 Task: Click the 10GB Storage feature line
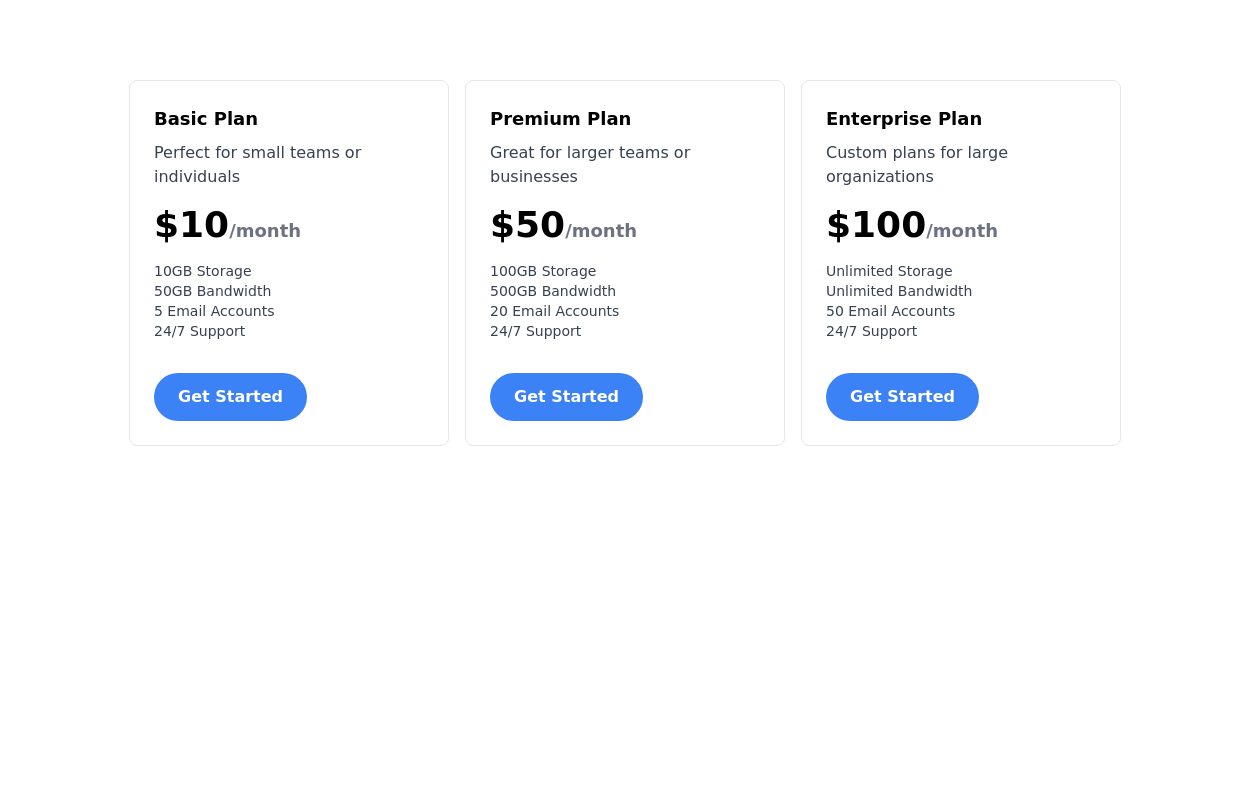pos(203,271)
